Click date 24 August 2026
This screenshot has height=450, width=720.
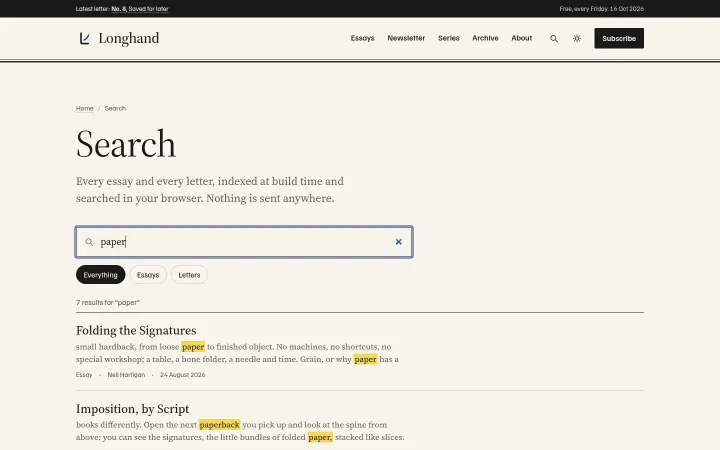coord(182,375)
